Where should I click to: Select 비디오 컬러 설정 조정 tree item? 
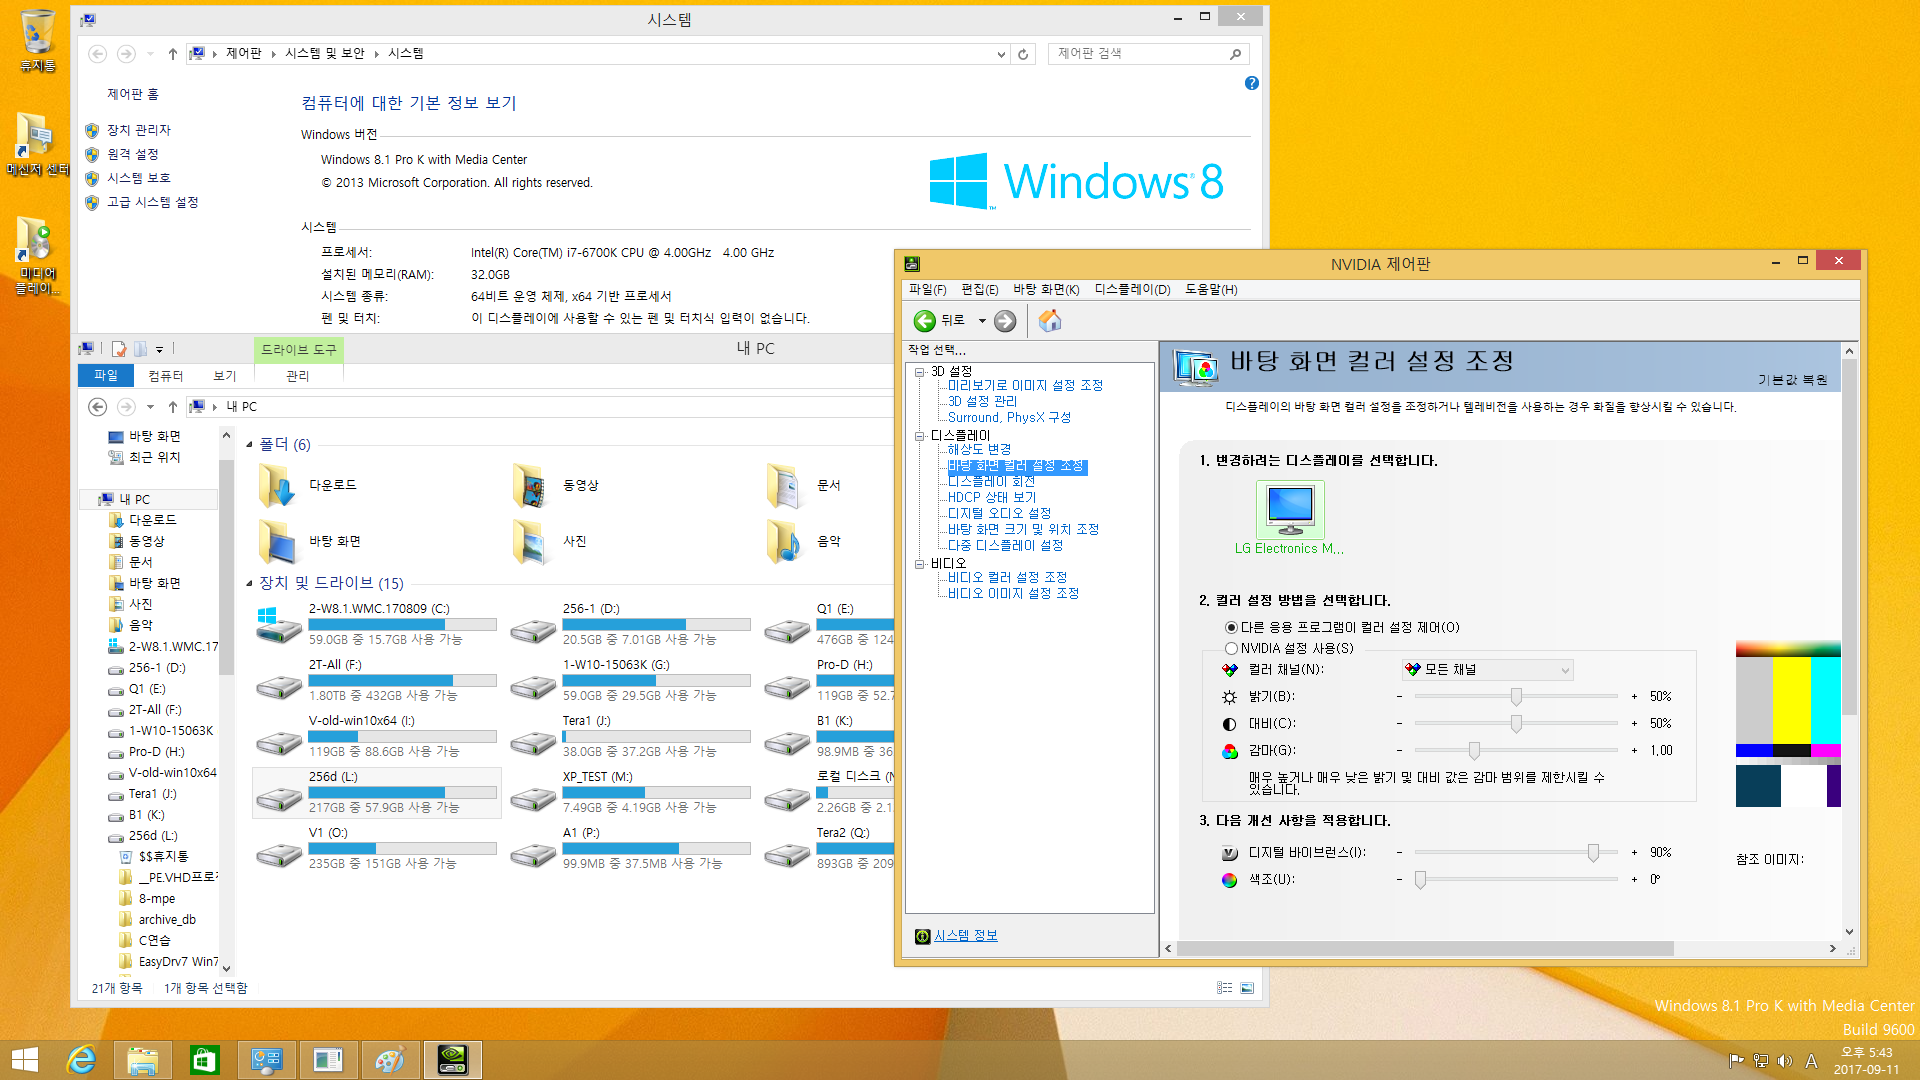click(1007, 578)
